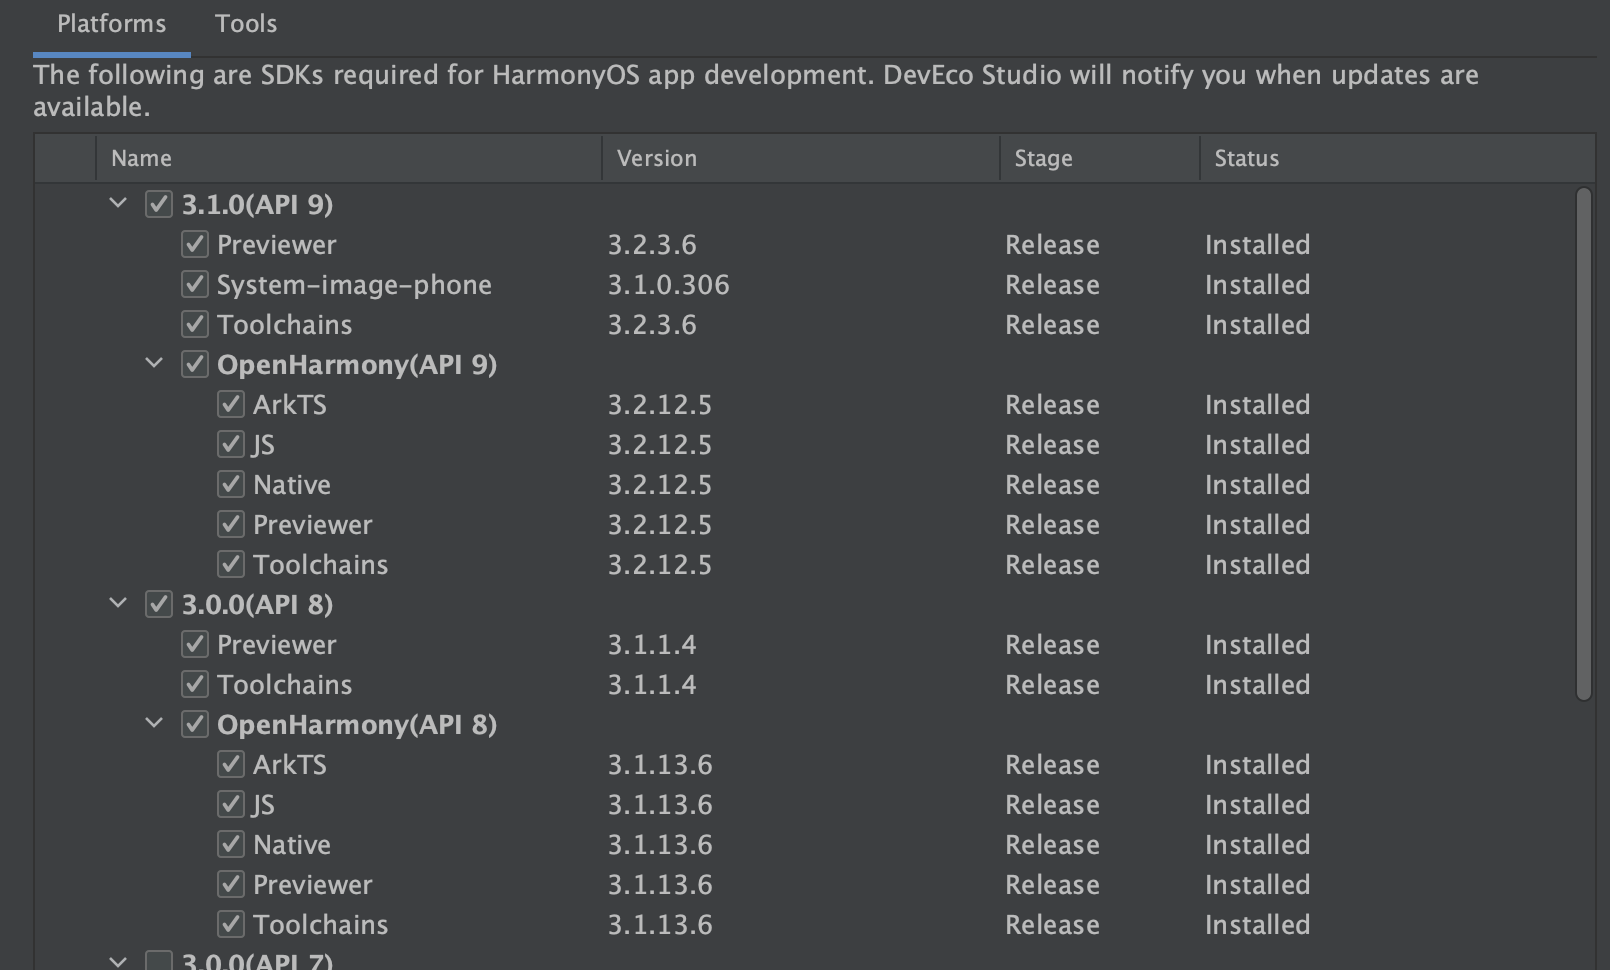1610x970 pixels.
Task: Click the Status column header
Action: [x=1397, y=158]
